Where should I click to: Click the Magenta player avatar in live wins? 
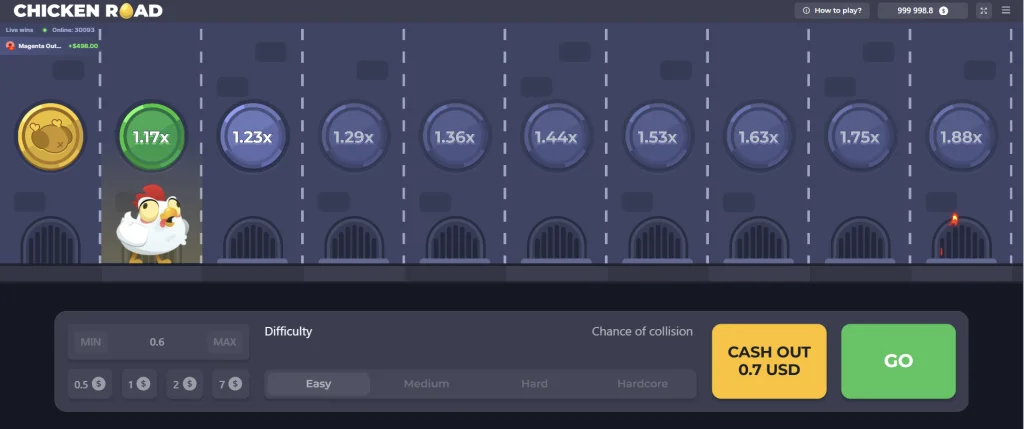coord(10,46)
